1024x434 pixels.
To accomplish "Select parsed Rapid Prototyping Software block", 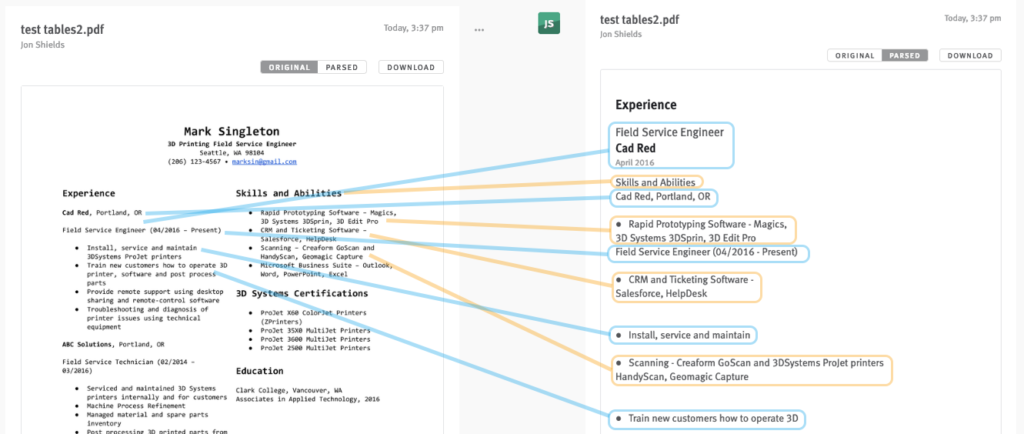I will [701, 230].
